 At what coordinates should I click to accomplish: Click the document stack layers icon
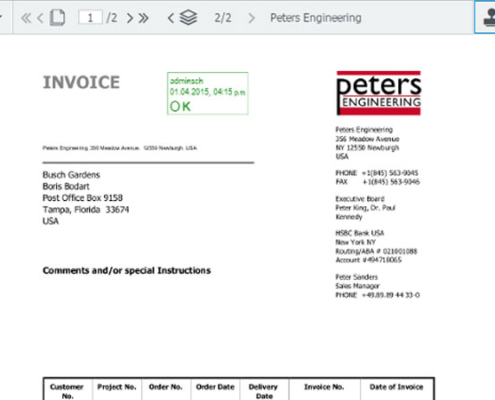coord(188,18)
